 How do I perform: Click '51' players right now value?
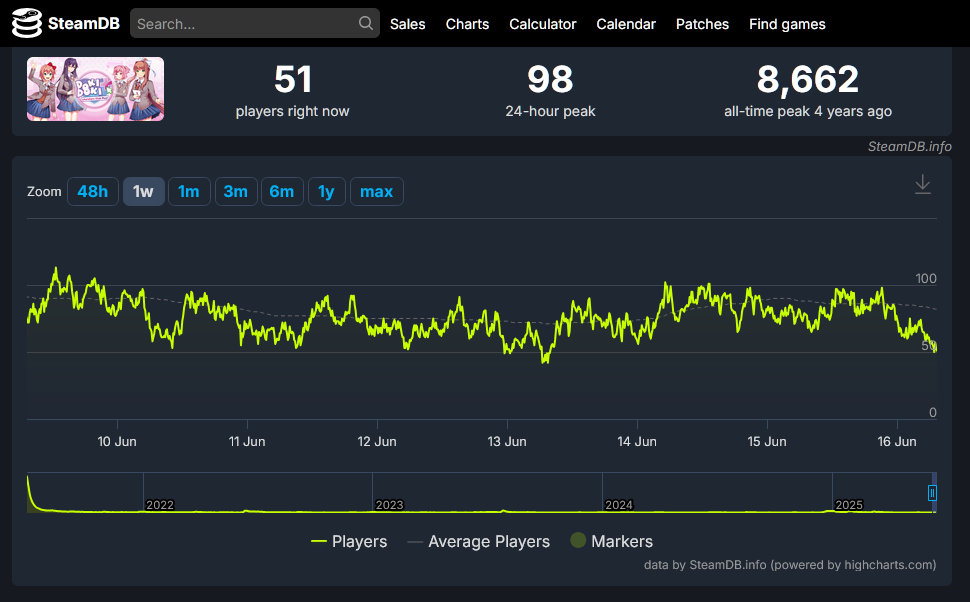(293, 80)
